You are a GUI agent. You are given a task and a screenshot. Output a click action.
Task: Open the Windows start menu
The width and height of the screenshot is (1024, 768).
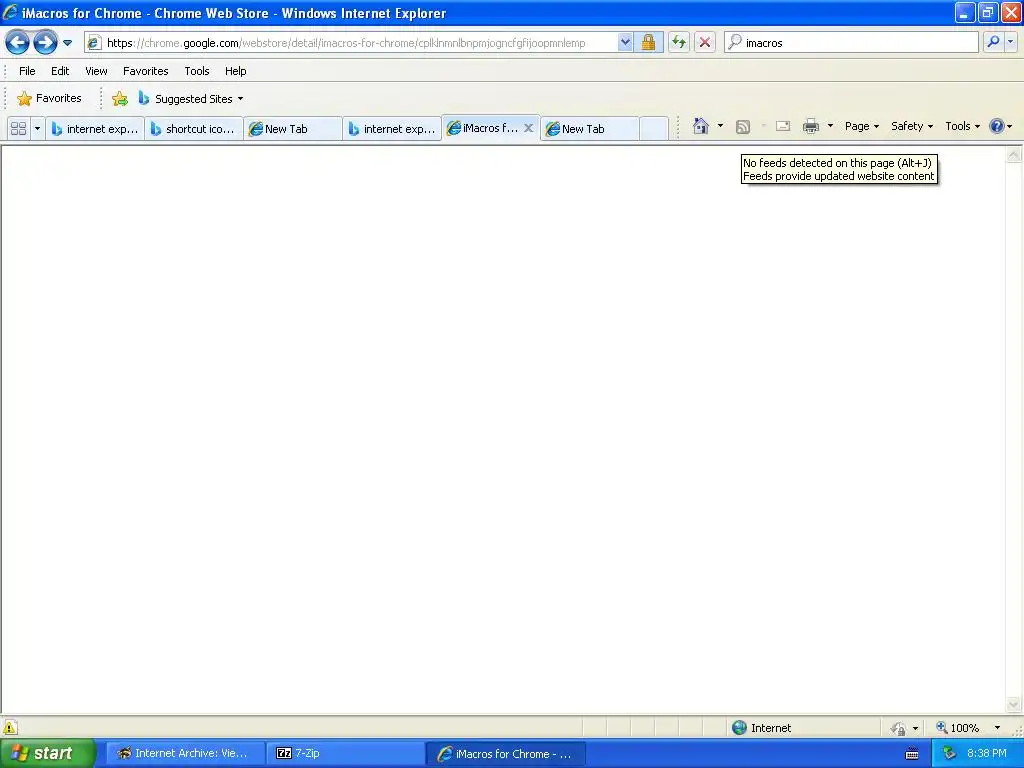48,753
